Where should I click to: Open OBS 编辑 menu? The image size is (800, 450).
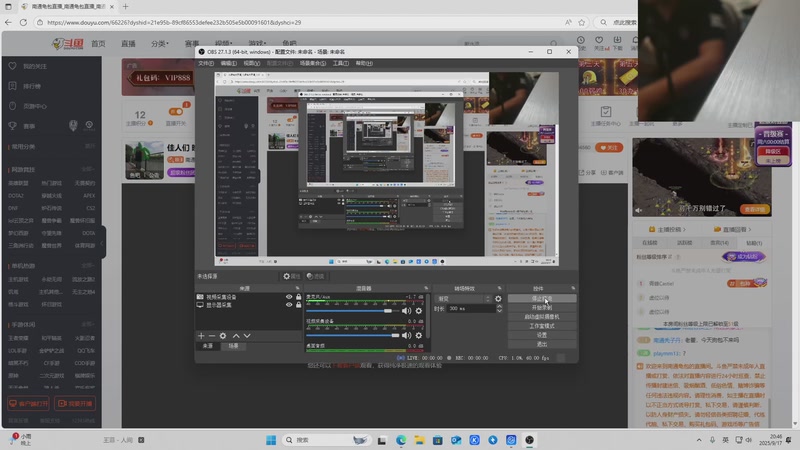(x=229, y=63)
